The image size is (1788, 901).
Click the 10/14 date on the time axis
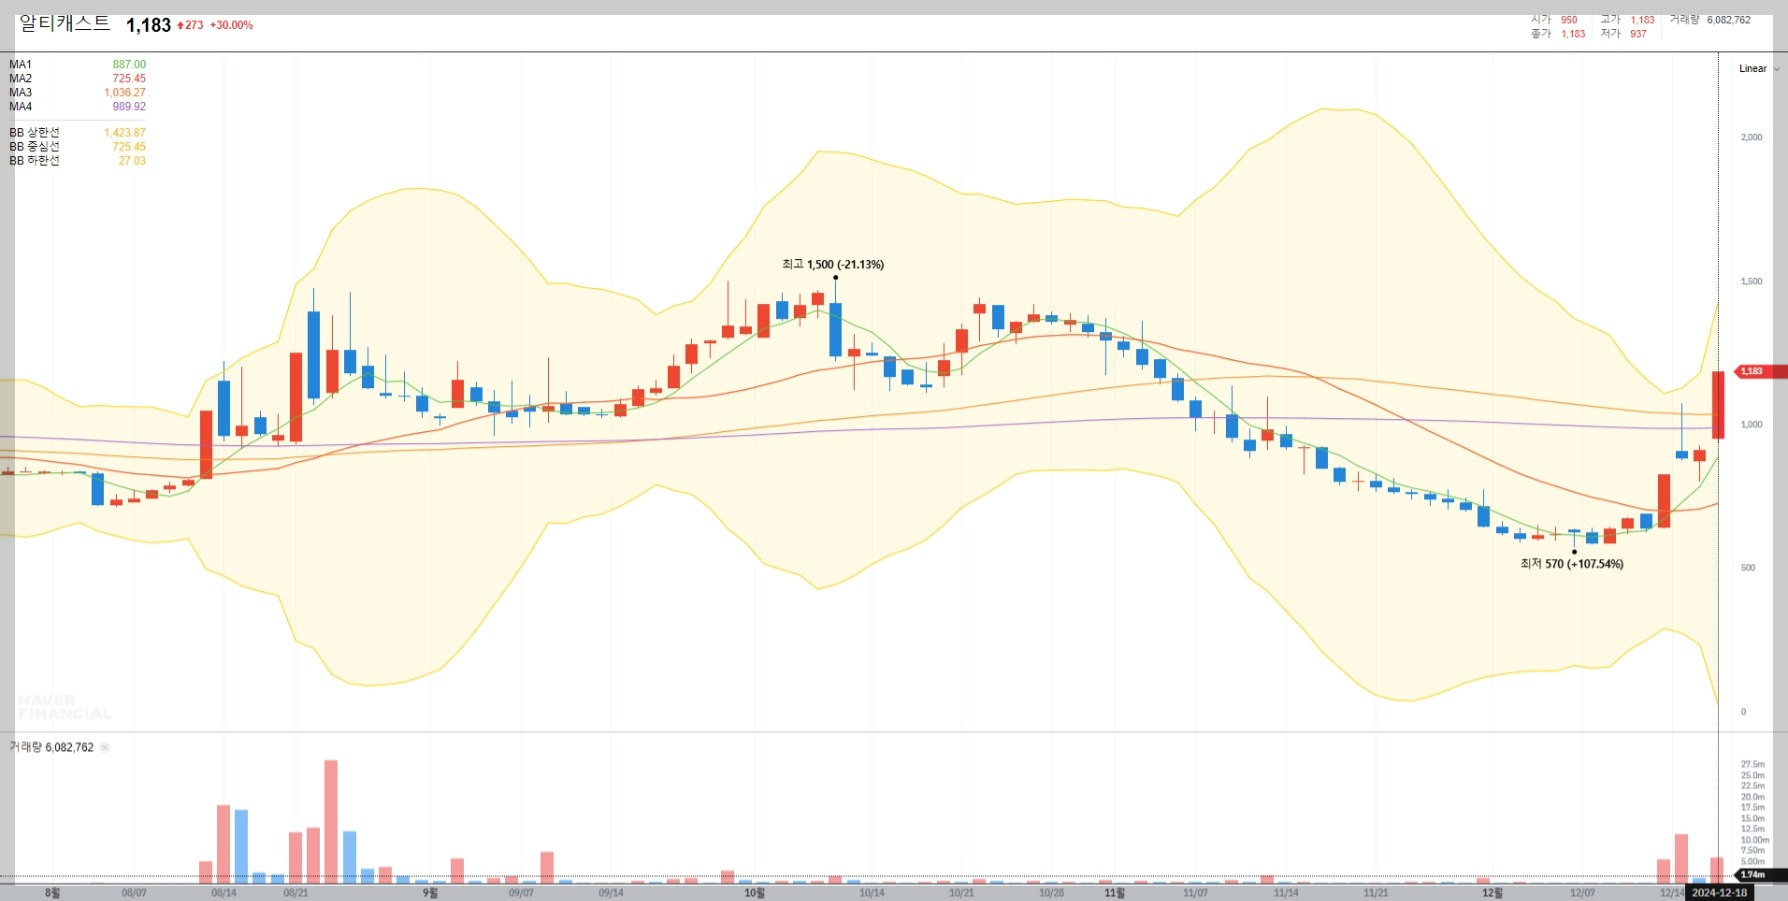[x=872, y=893]
